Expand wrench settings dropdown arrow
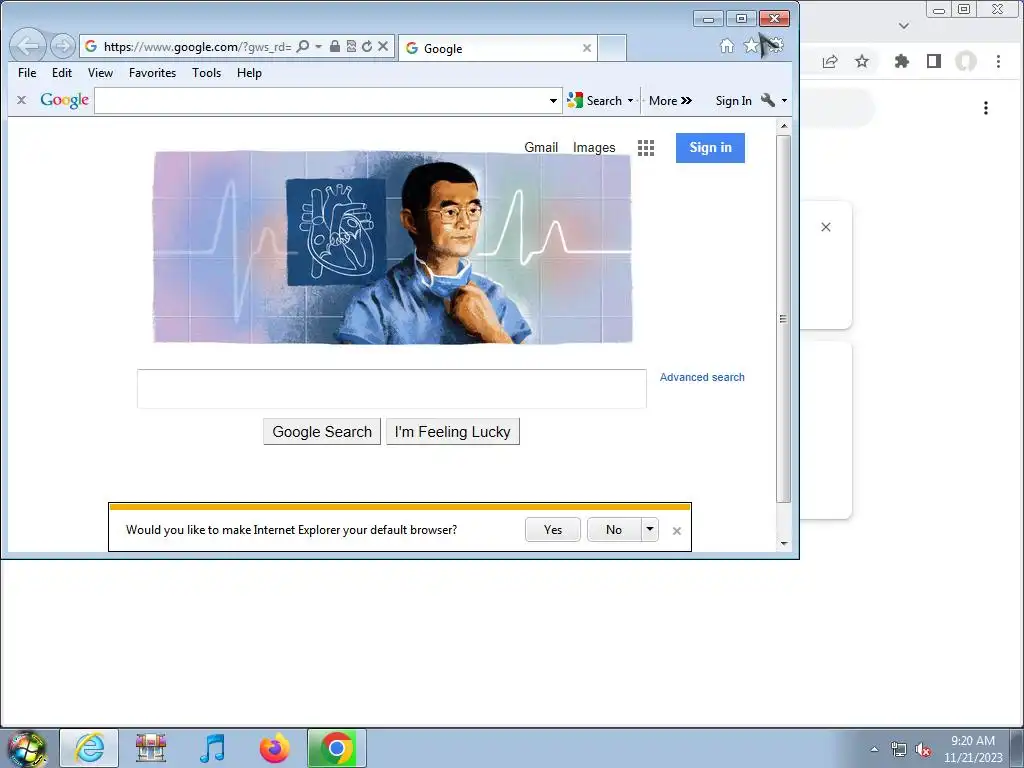The image size is (1024, 768). click(784, 101)
